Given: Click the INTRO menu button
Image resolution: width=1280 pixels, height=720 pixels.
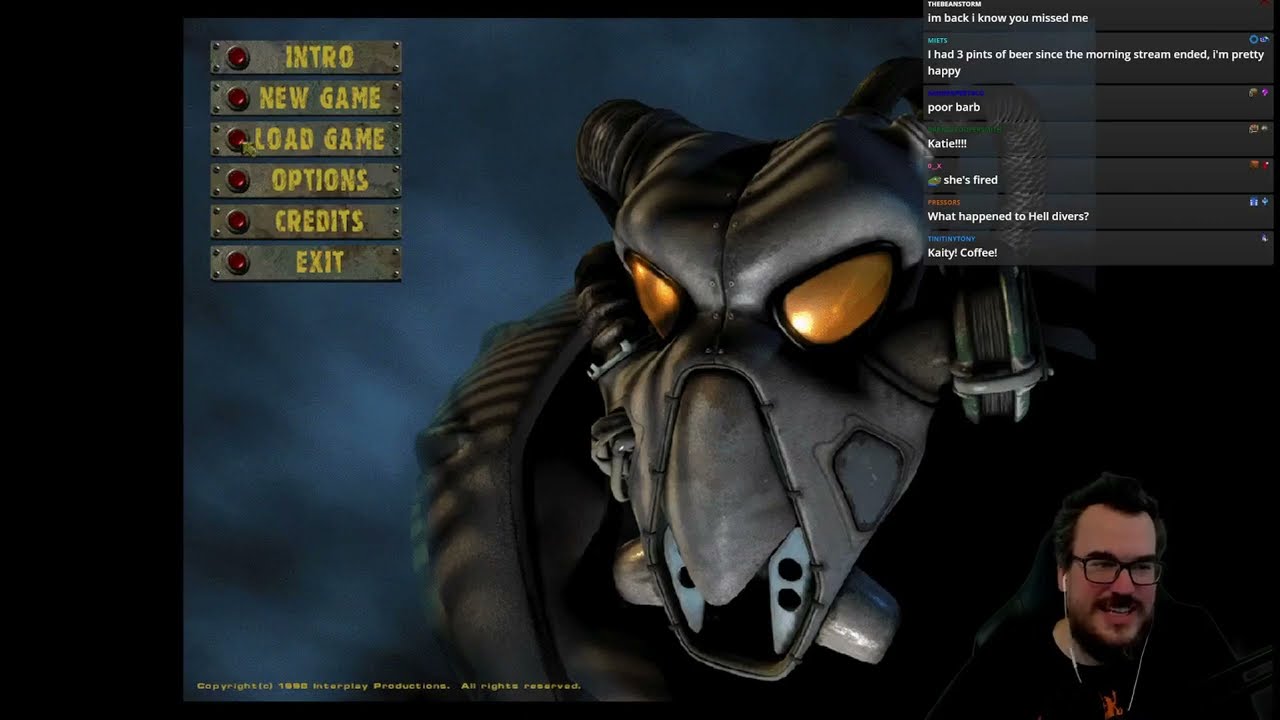Looking at the screenshot, I should tap(305, 57).
